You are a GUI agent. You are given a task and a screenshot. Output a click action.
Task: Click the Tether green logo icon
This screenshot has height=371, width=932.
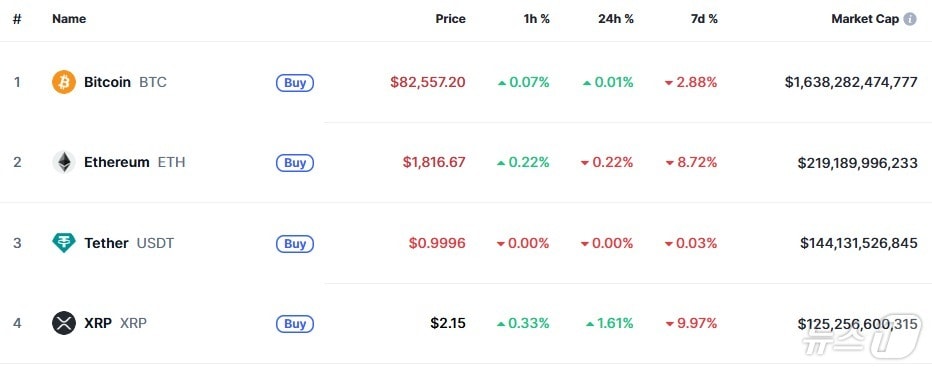(x=64, y=243)
